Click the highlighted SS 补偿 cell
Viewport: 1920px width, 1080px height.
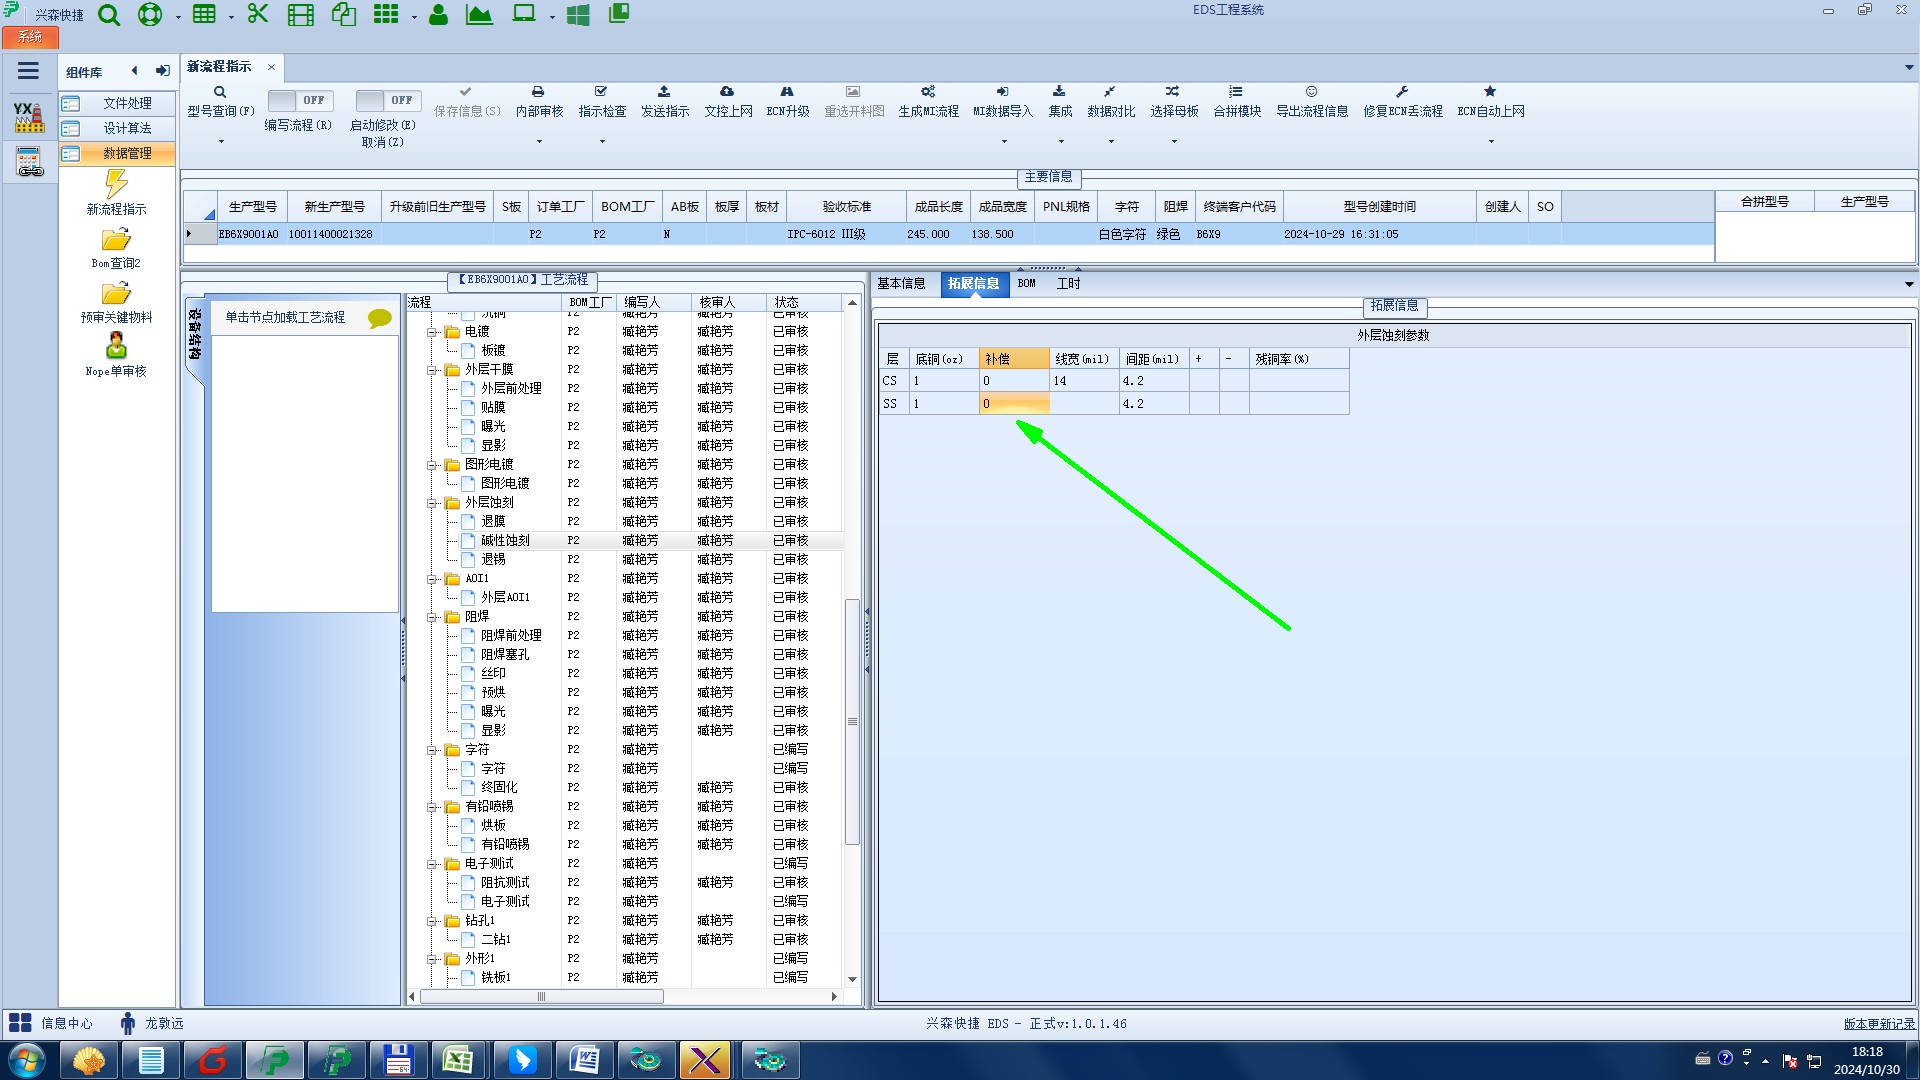(1013, 404)
